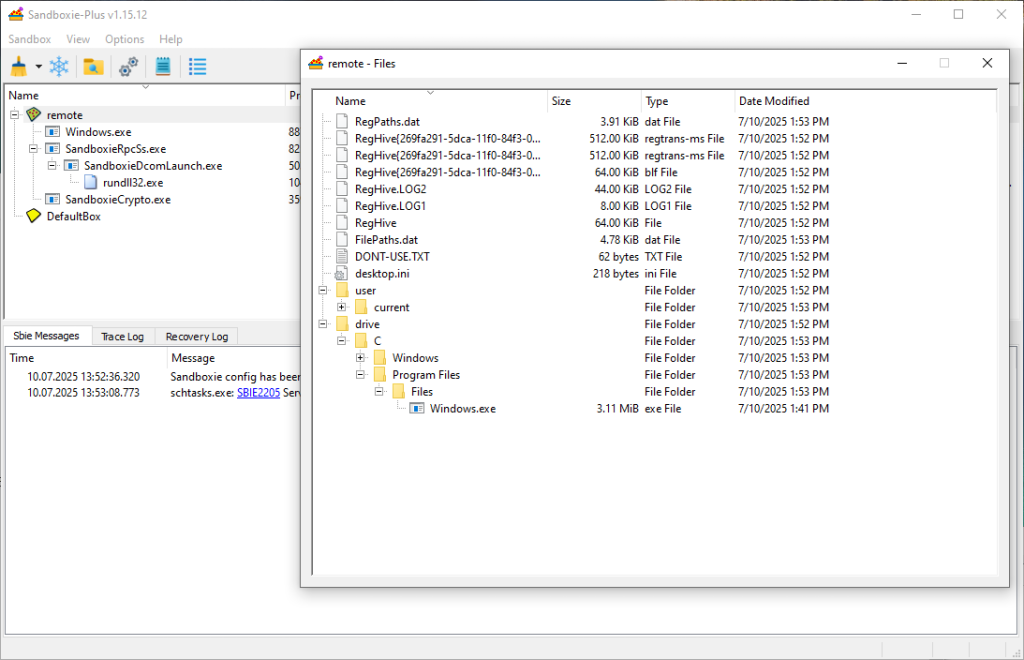Open the Help menu
This screenshot has width=1024, height=660.
(x=171, y=39)
